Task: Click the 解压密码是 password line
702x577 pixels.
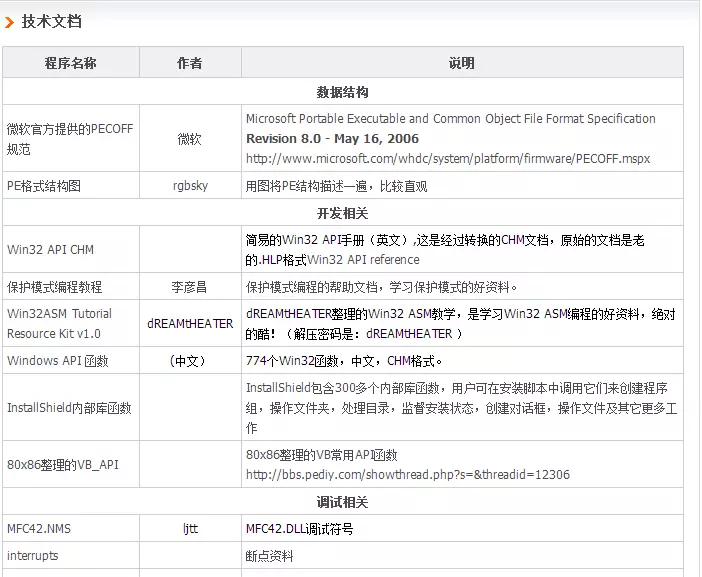Action: (354, 334)
